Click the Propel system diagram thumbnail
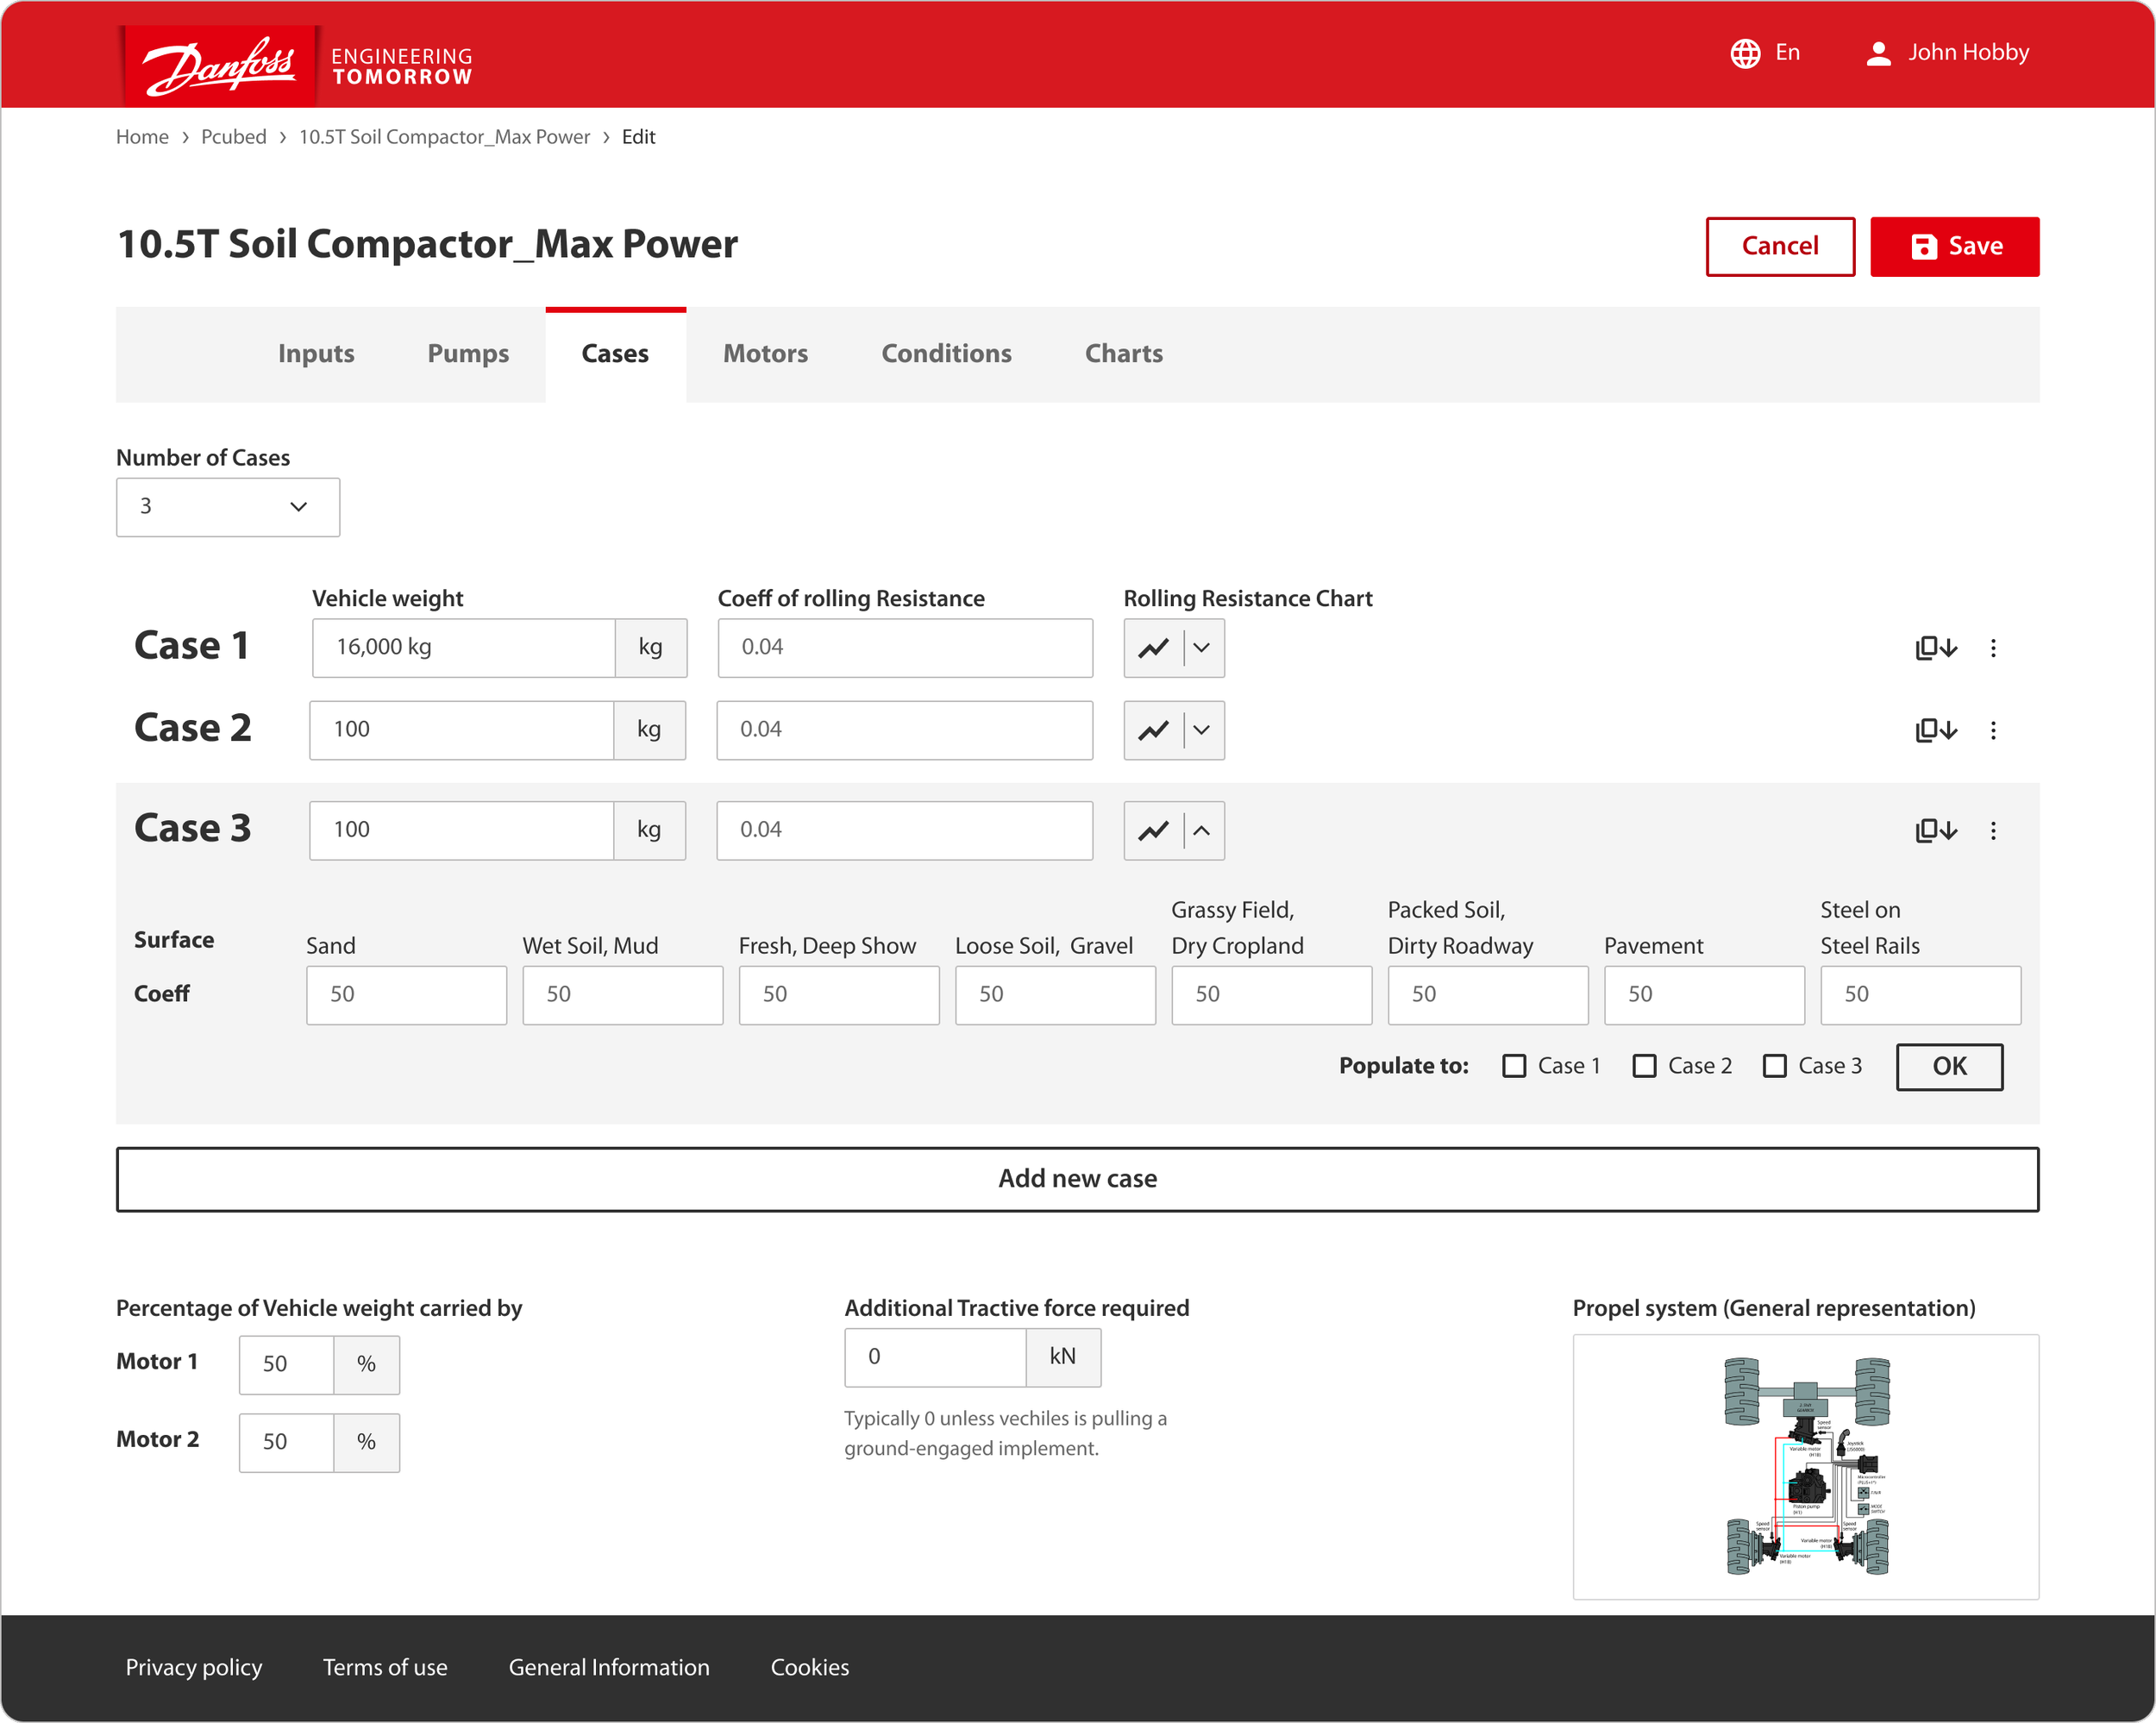This screenshot has width=2156, height=1723. pos(1805,1466)
